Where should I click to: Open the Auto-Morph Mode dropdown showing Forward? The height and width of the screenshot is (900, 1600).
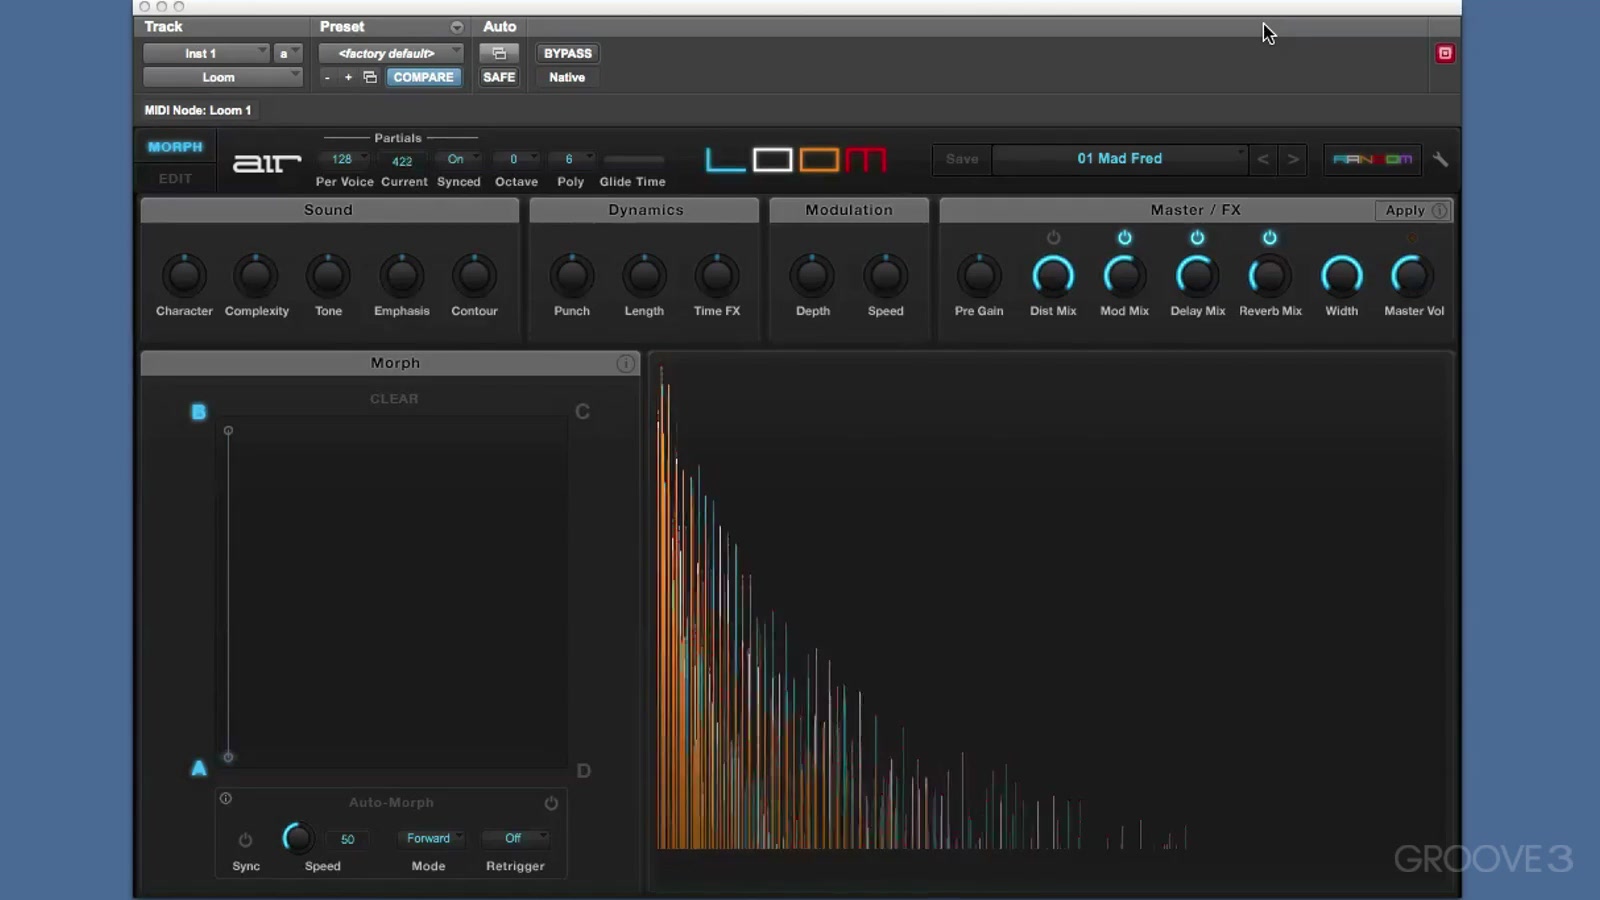(430, 838)
